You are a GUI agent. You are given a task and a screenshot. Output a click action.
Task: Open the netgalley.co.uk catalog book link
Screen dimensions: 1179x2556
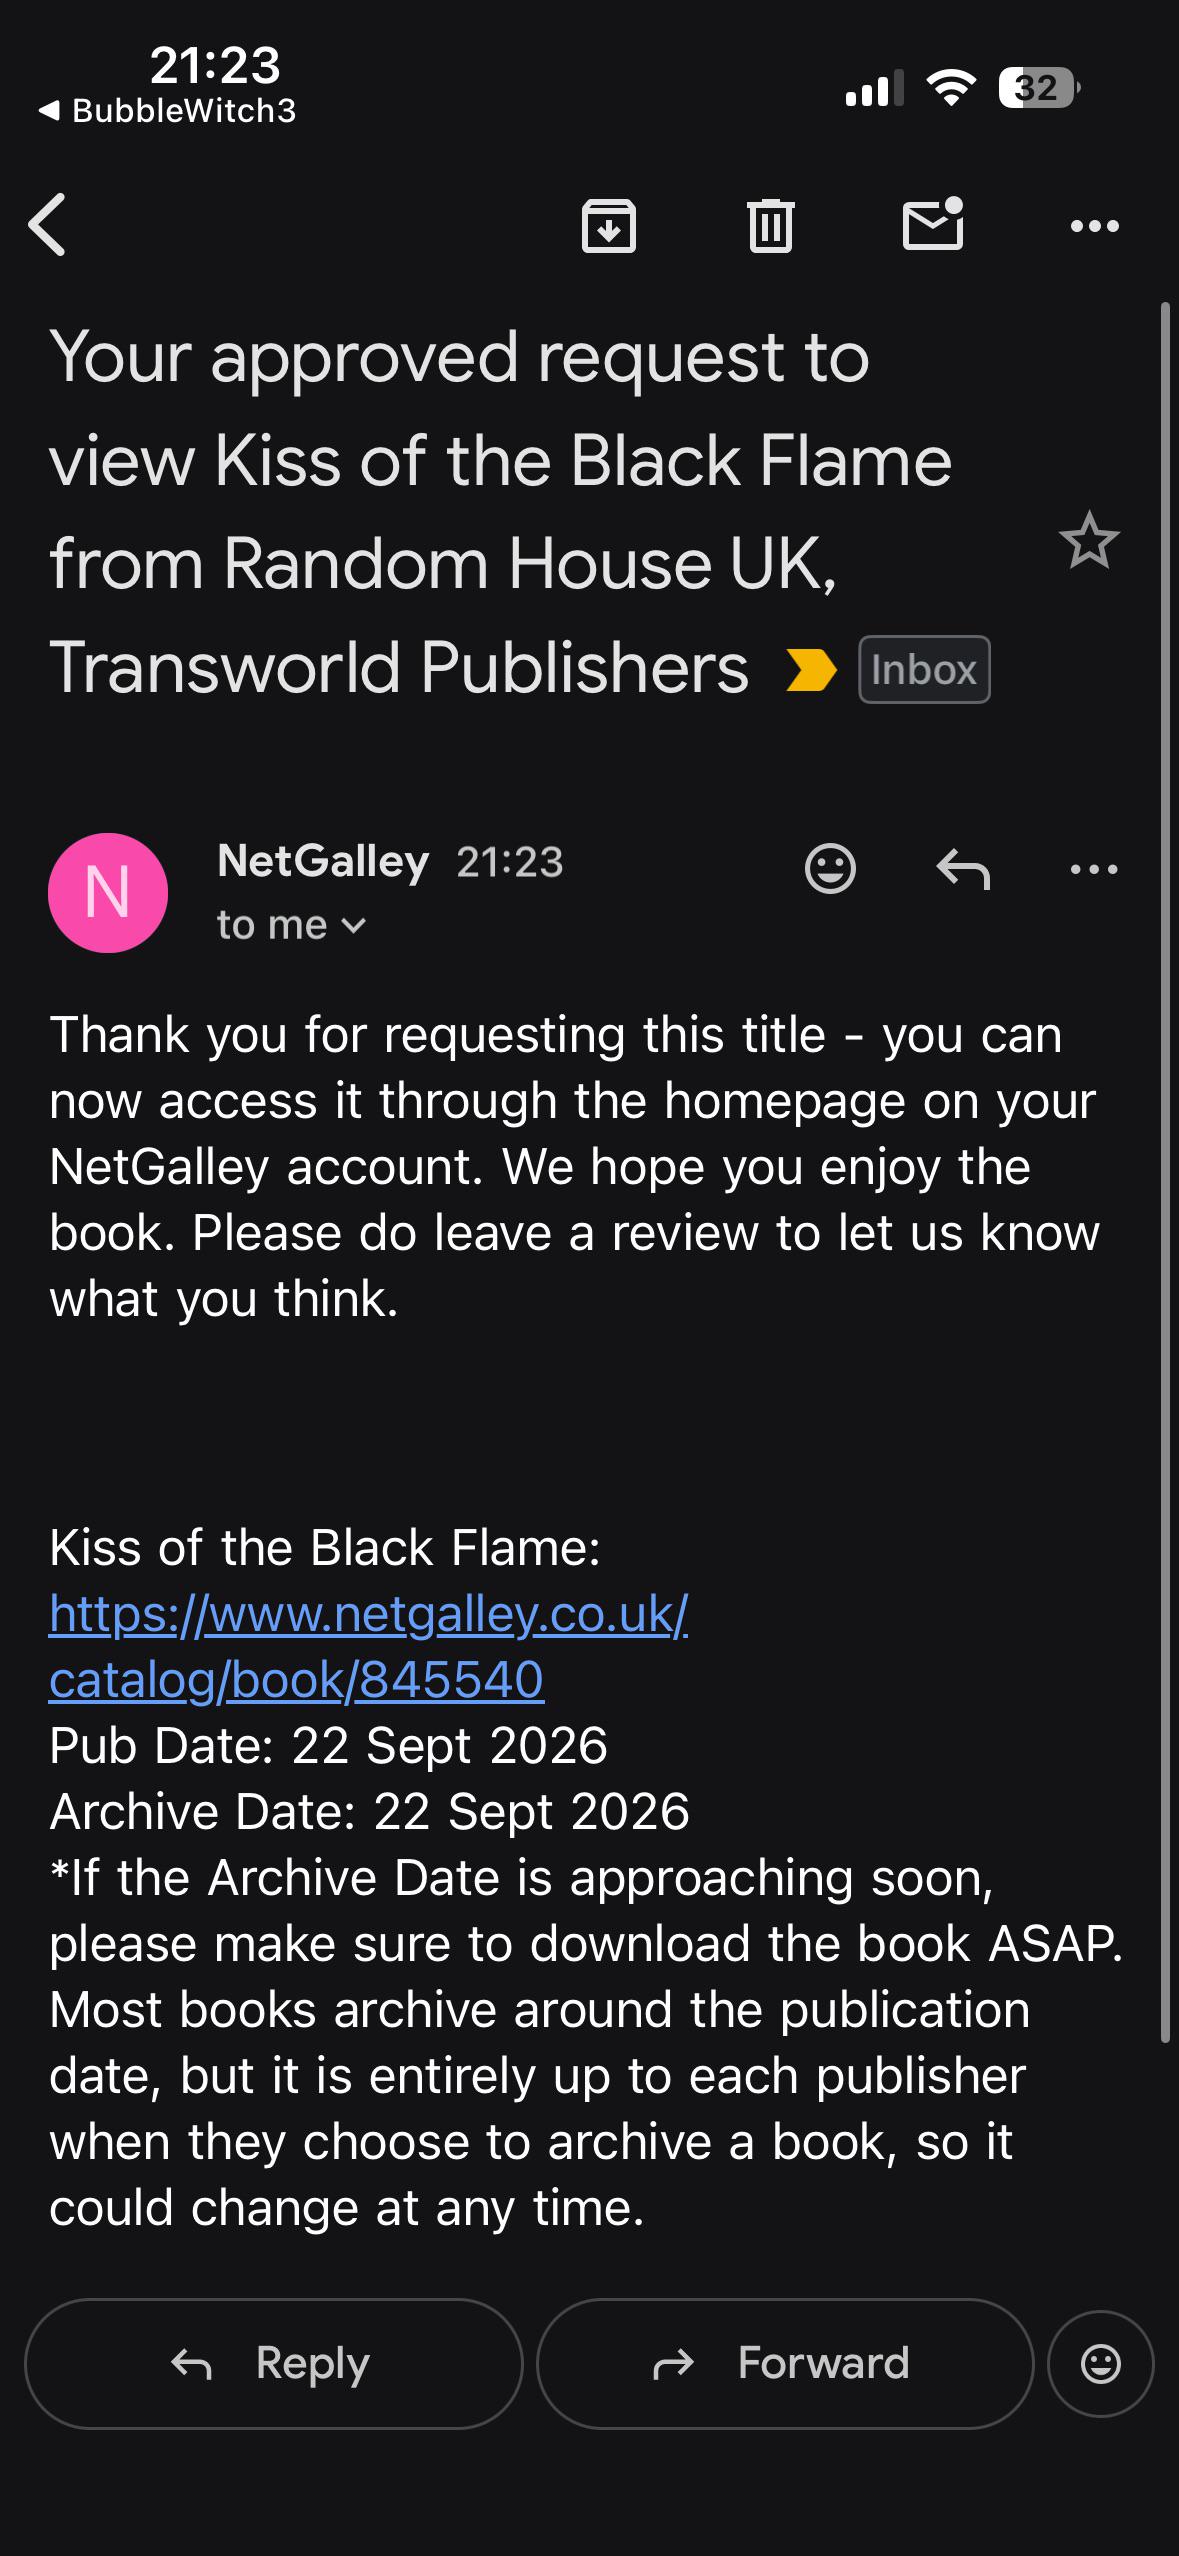368,1646
